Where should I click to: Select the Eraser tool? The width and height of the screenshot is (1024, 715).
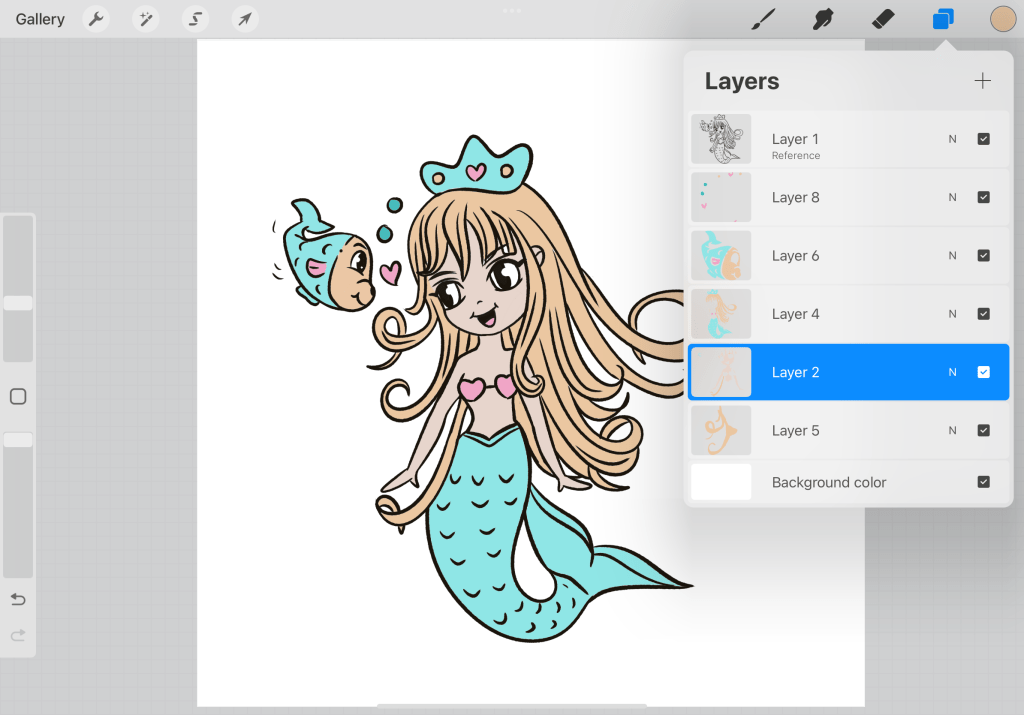click(x=883, y=19)
